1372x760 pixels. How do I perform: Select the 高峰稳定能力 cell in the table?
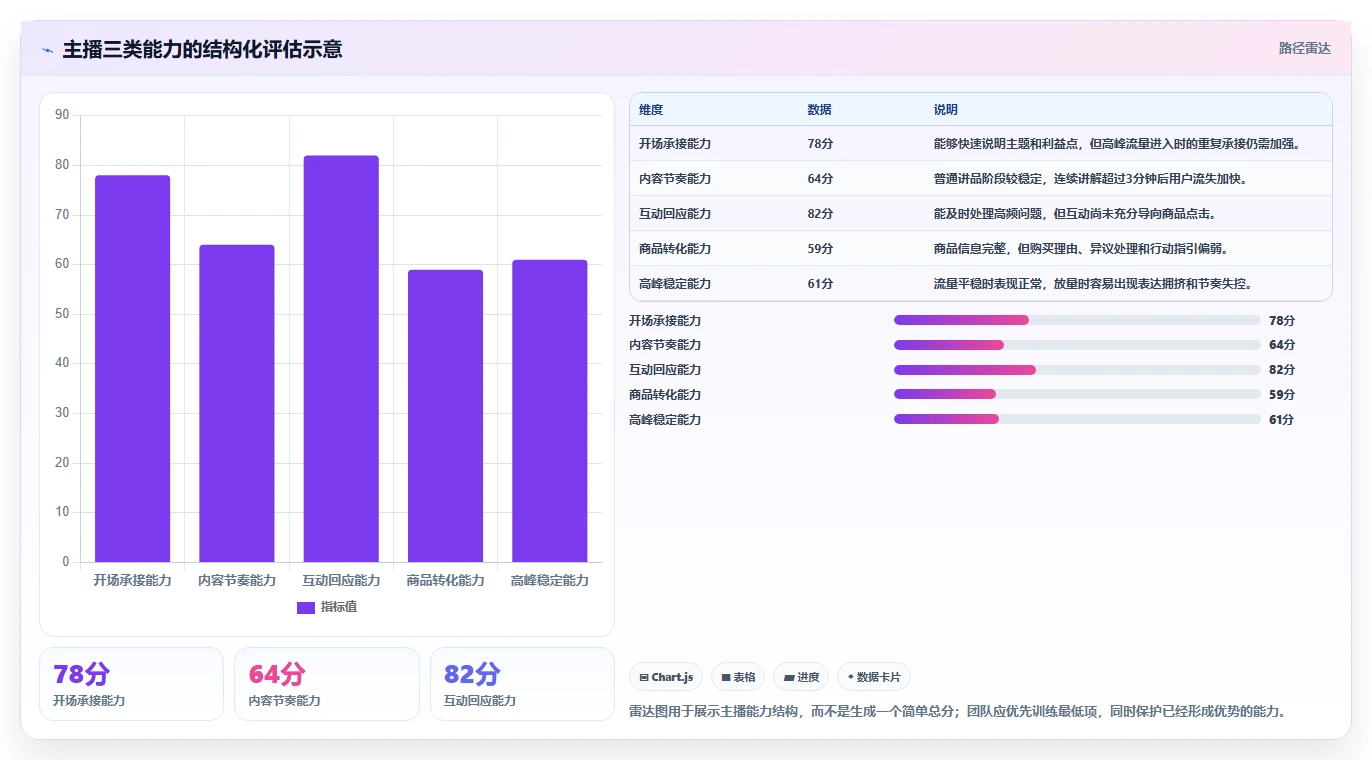click(x=675, y=284)
